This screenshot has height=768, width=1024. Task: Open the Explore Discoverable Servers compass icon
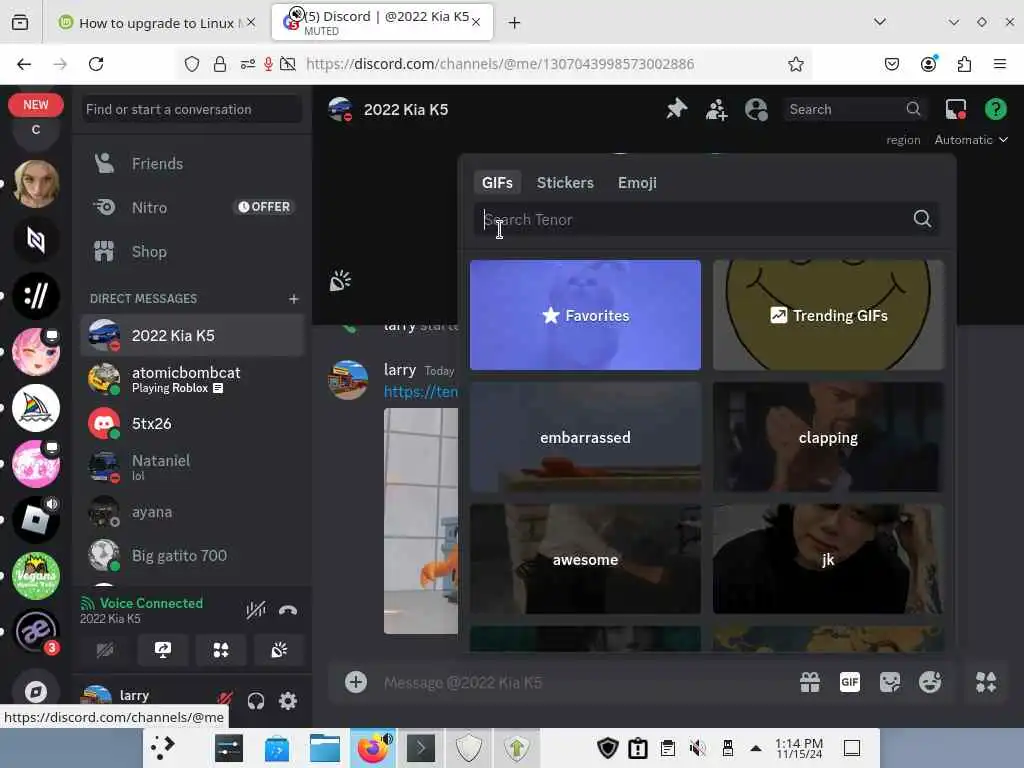[36, 691]
